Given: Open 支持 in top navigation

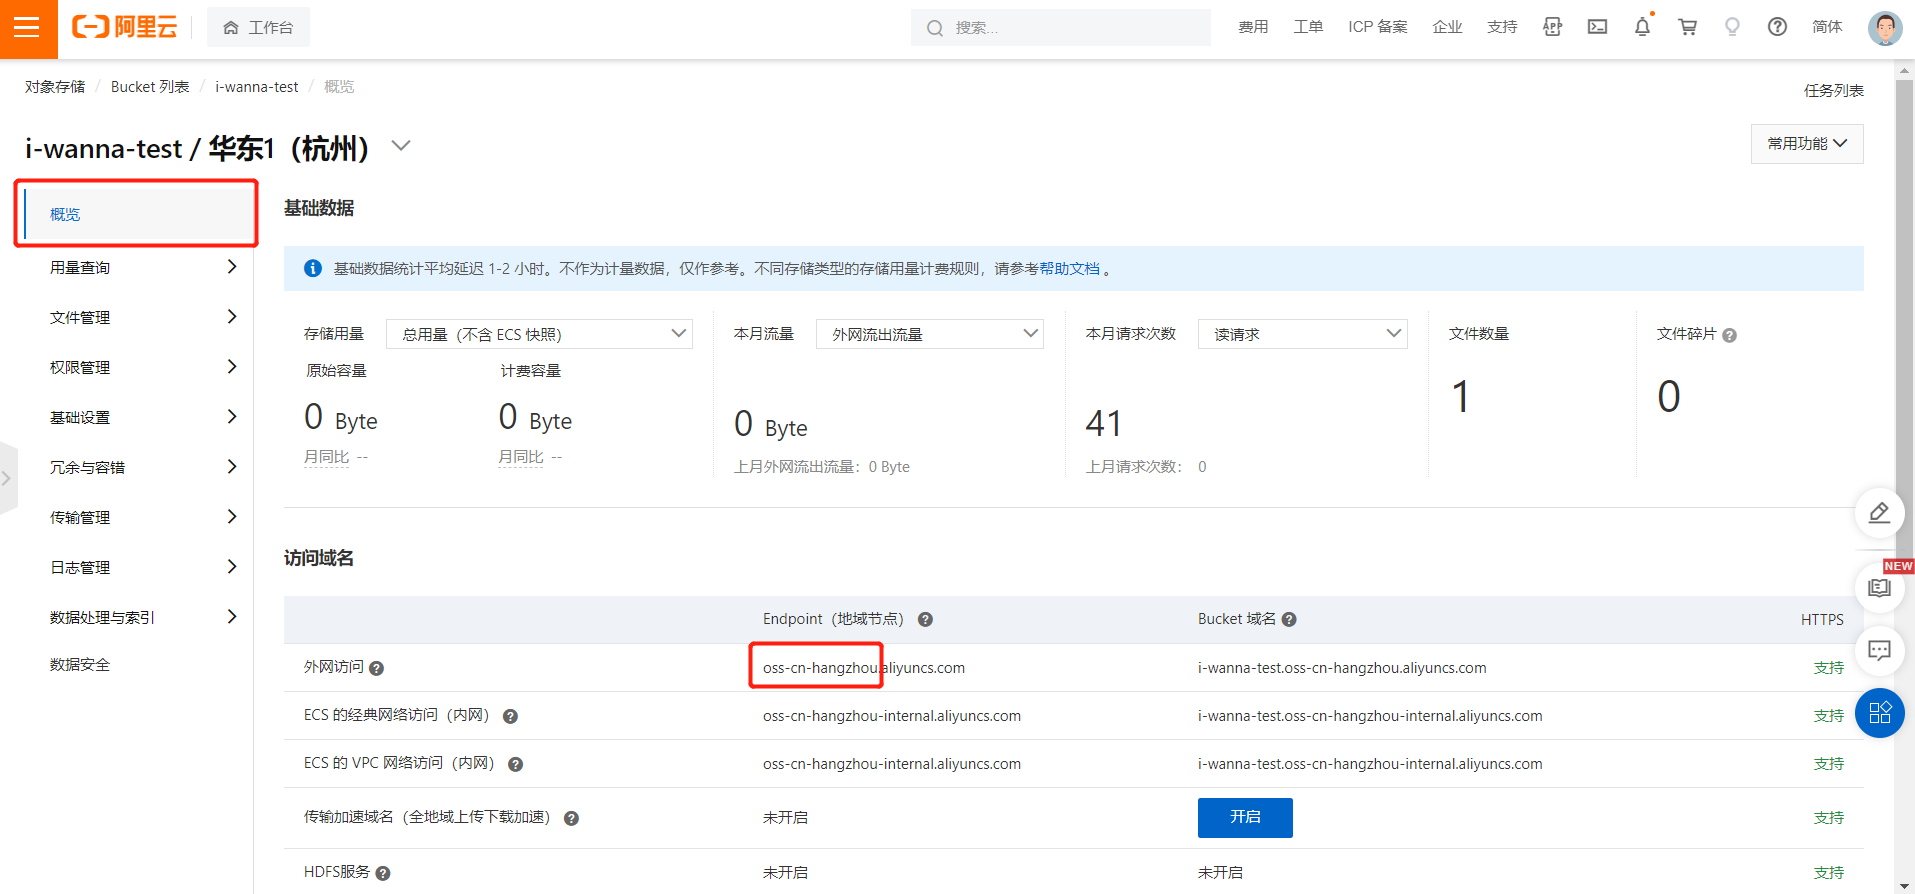Looking at the screenshot, I should (1502, 27).
